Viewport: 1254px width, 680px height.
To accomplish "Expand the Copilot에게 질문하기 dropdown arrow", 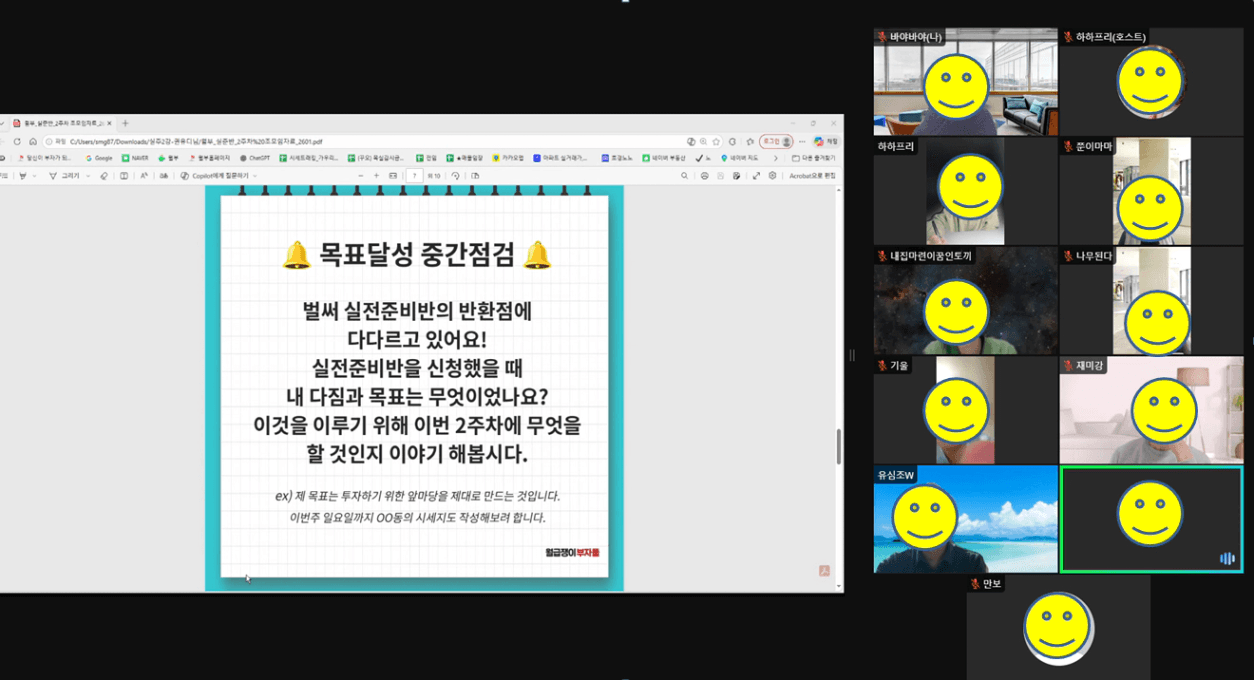I will 255,176.
